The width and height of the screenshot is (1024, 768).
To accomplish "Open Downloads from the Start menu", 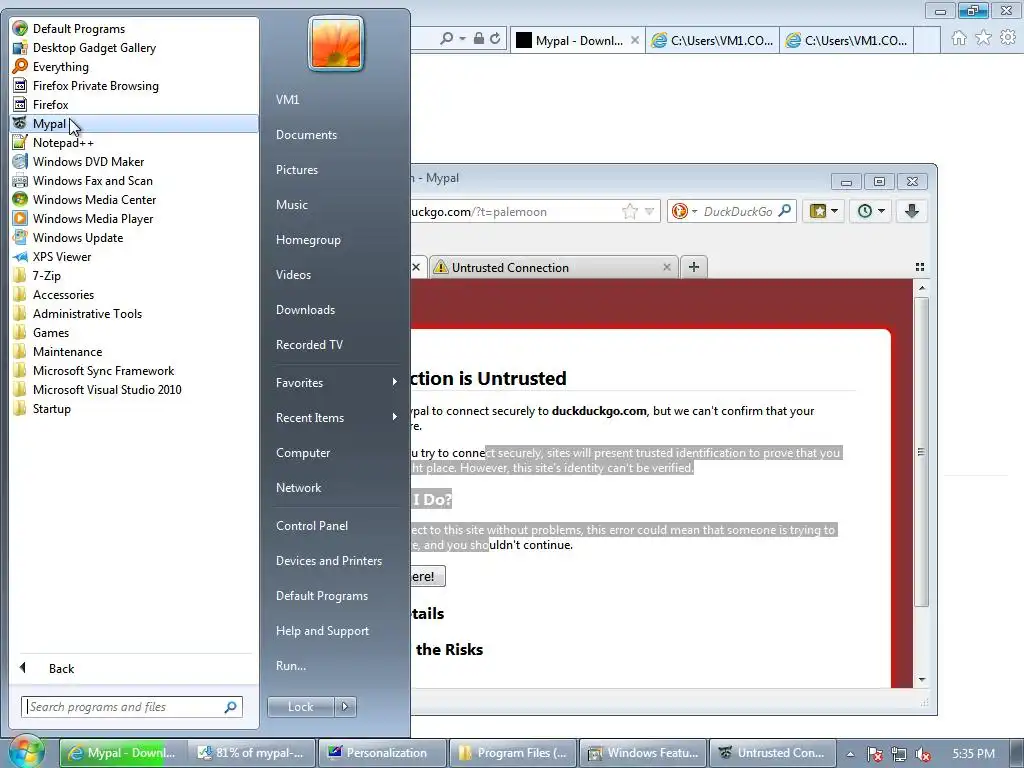I will [336, 310].
